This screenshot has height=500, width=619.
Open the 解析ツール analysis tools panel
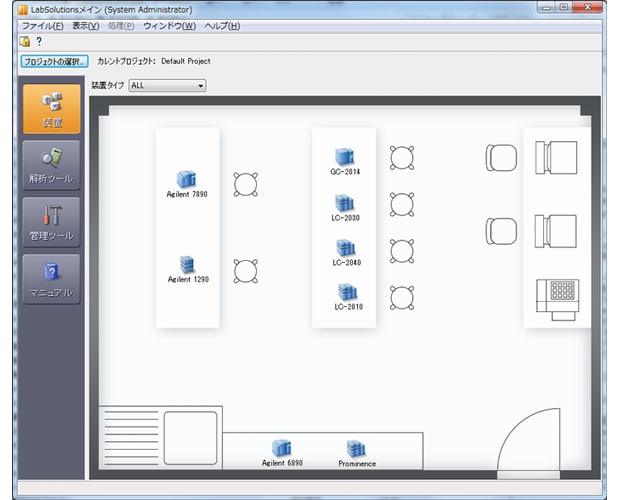(x=51, y=165)
